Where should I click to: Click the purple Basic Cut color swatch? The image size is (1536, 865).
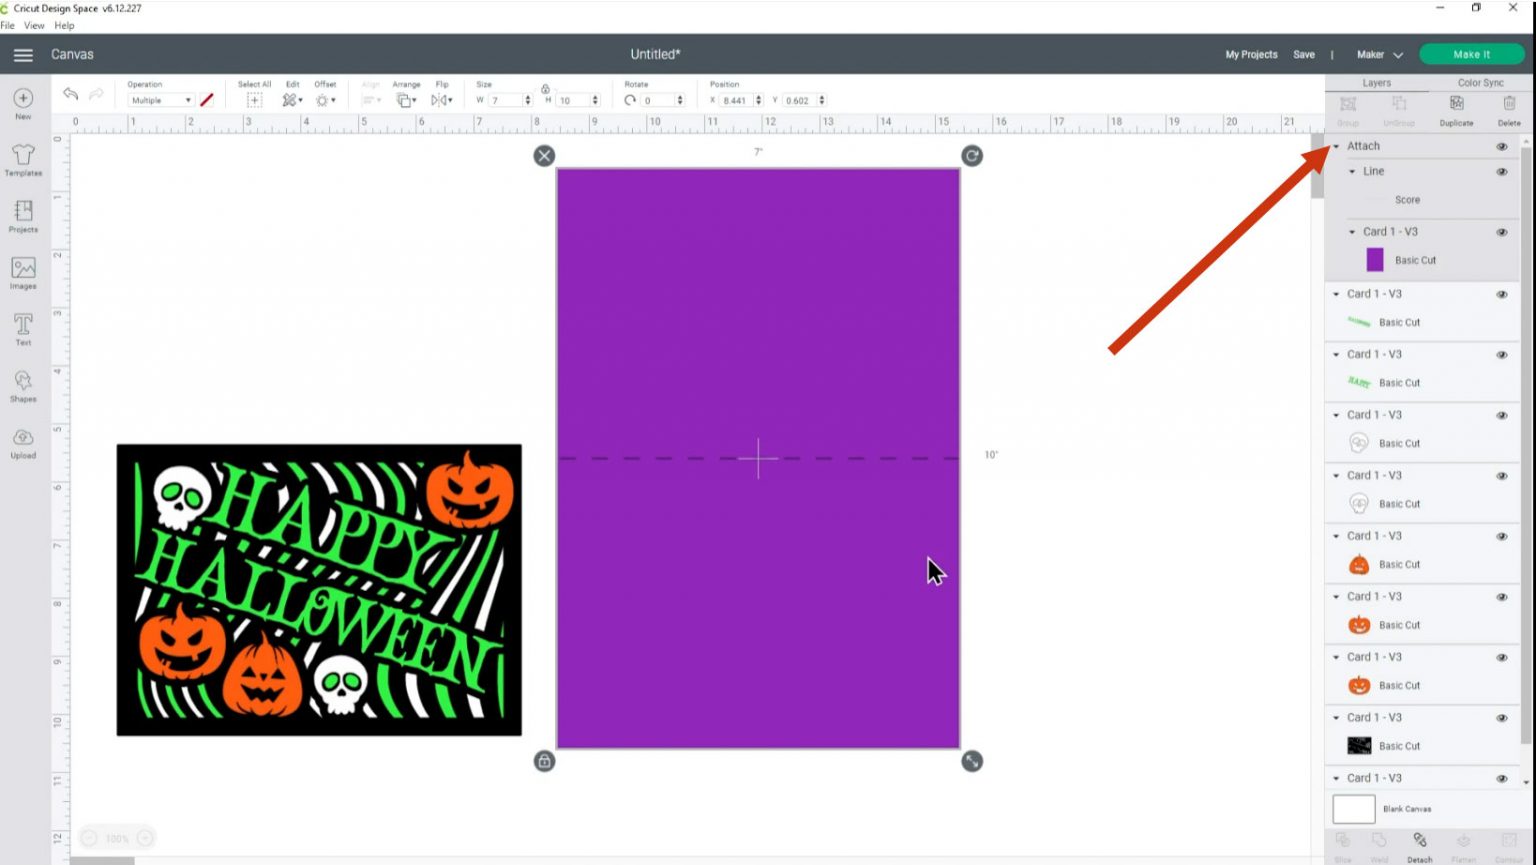tap(1375, 260)
